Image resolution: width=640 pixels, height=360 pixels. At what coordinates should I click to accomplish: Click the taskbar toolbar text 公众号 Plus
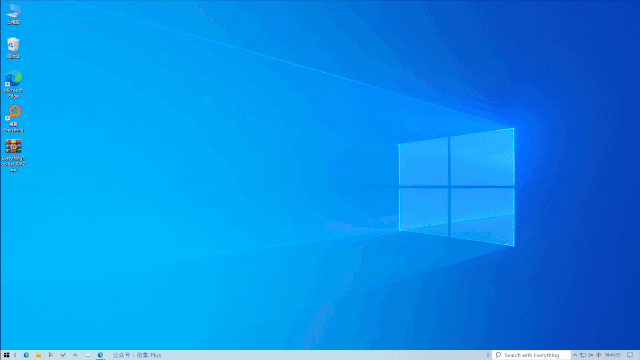137,355
